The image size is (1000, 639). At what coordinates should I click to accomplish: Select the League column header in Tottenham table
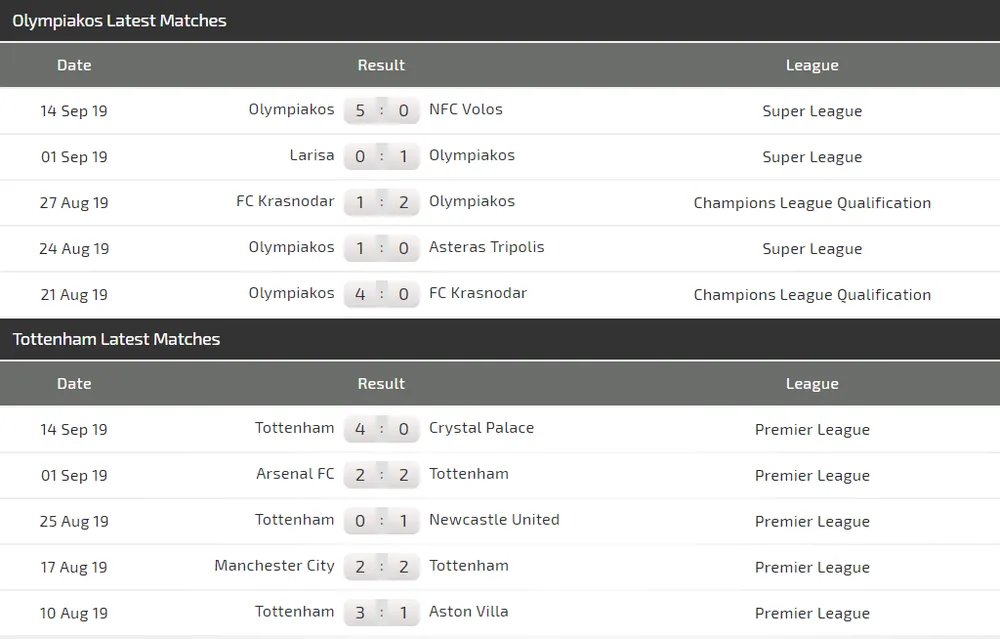(x=812, y=384)
